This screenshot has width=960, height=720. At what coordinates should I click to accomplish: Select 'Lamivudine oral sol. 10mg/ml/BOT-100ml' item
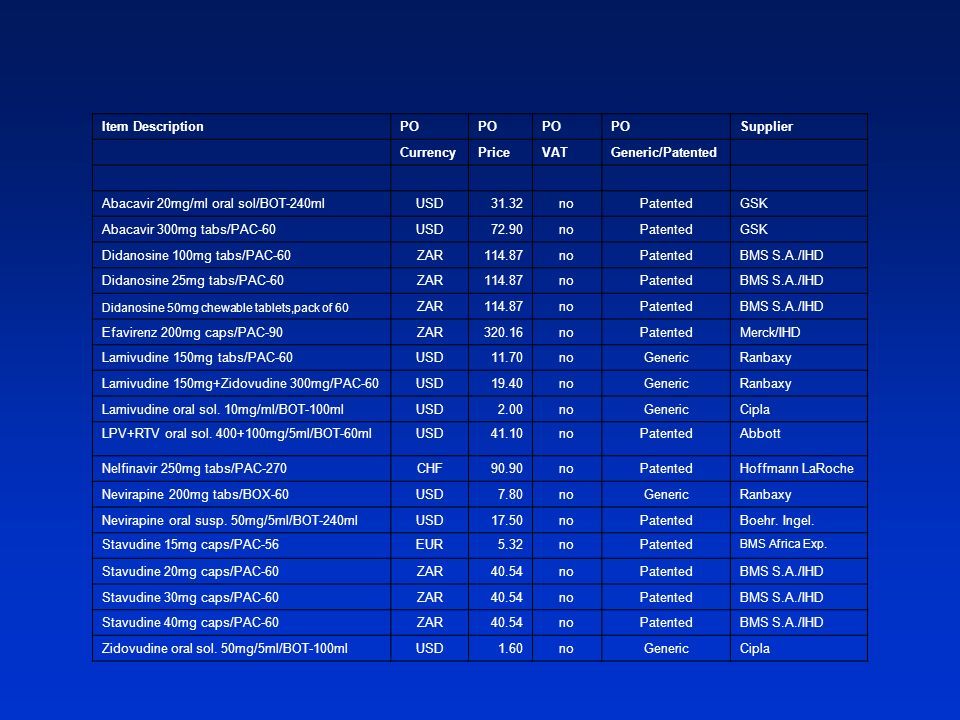point(222,409)
